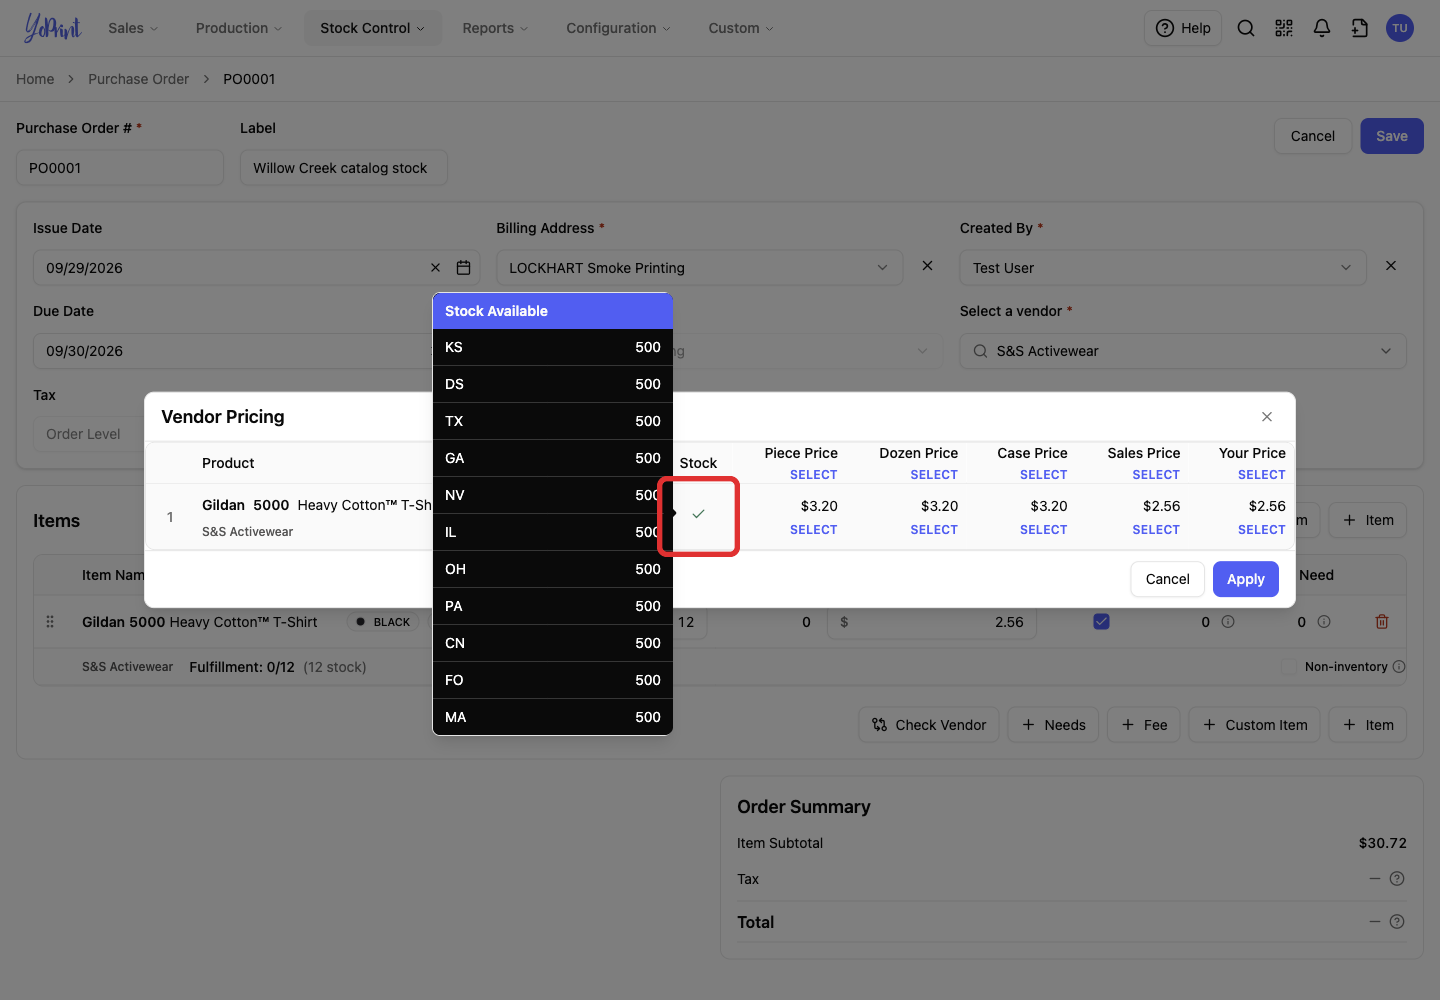This screenshot has height=1000, width=1440.
Task: Open the Configuration menu
Action: point(618,28)
